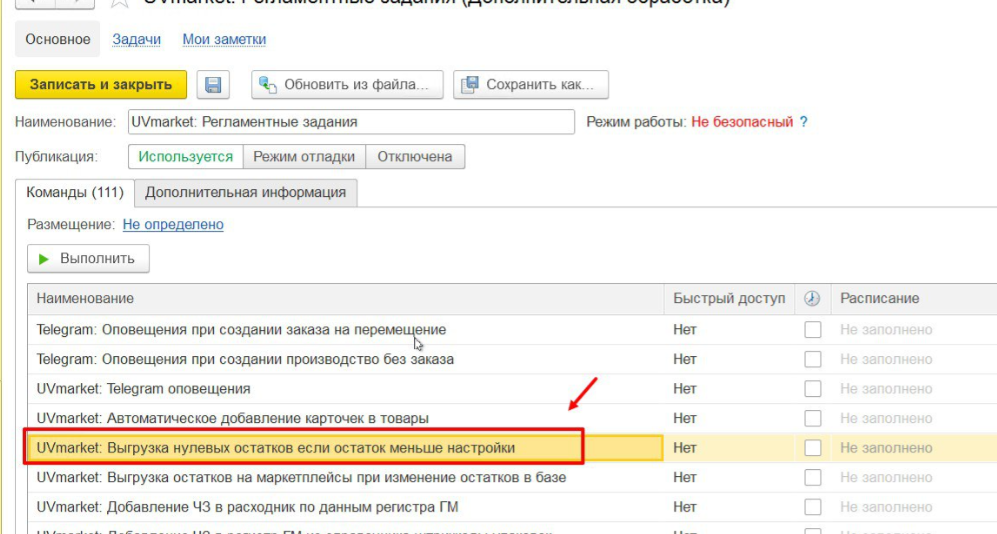
Task: Click the Наименование input field
Action: pyautogui.click(x=351, y=122)
